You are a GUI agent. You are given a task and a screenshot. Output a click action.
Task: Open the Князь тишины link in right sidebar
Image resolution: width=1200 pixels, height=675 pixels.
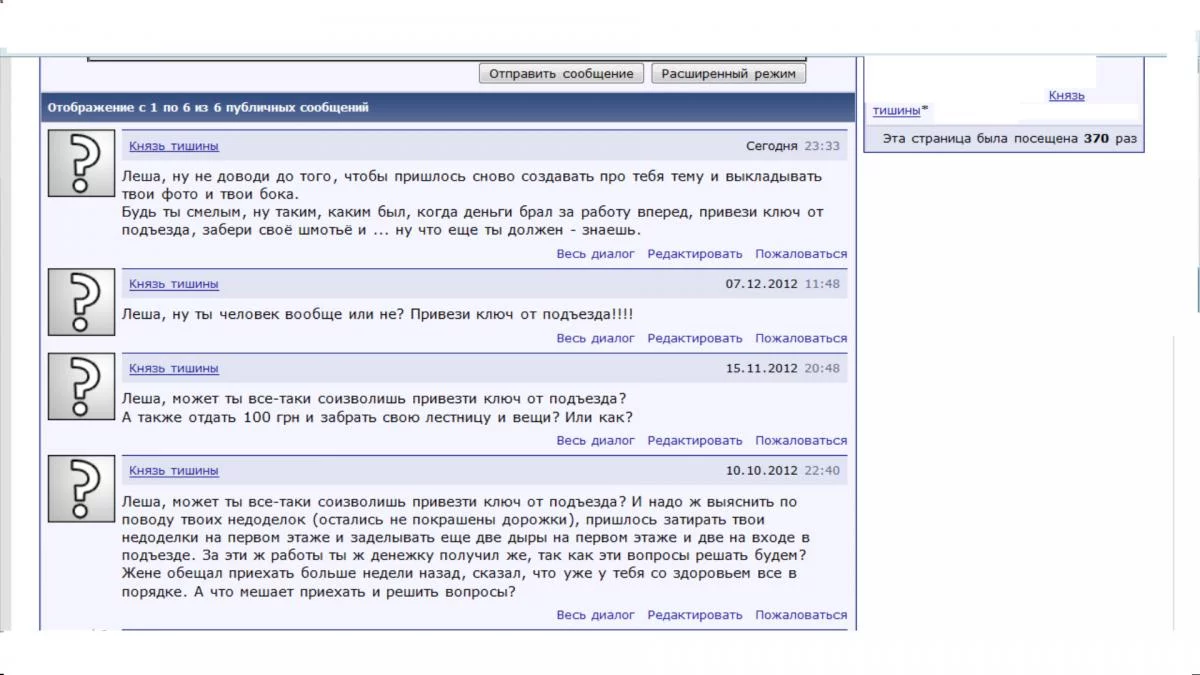click(x=1067, y=96)
